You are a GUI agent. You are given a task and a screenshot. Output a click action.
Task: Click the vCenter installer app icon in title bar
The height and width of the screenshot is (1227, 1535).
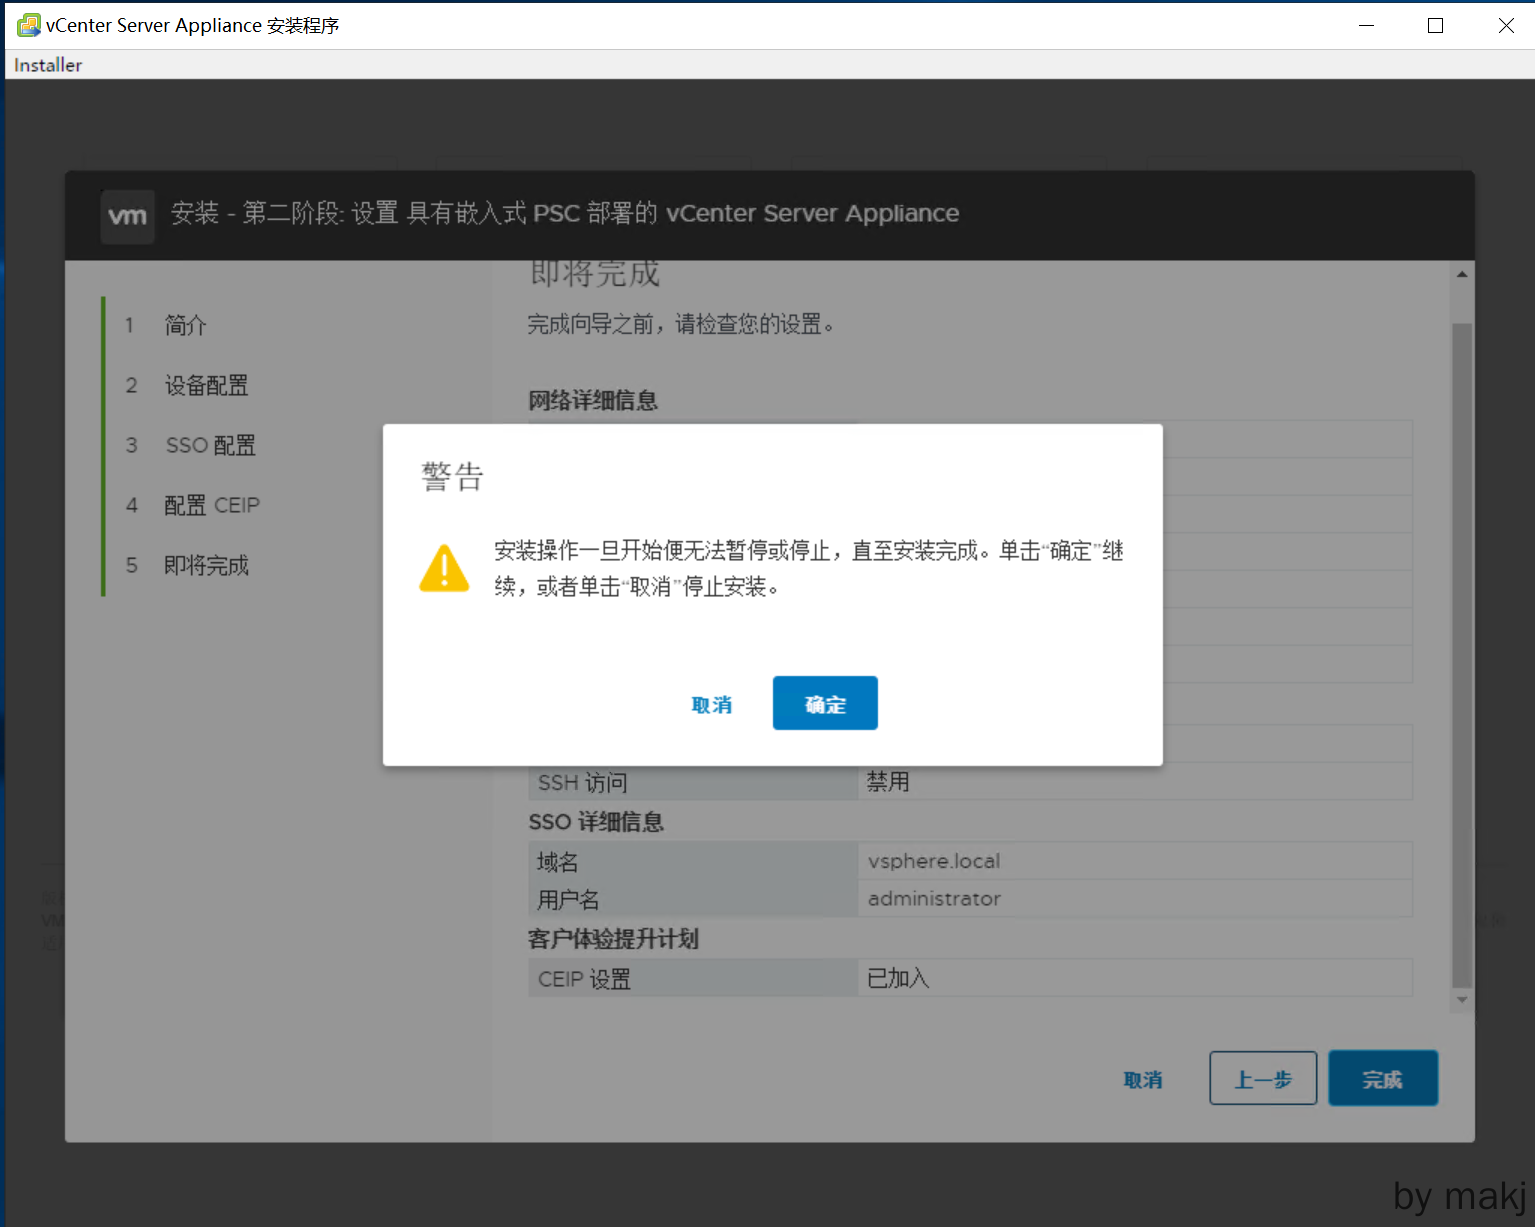tap(28, 25)
